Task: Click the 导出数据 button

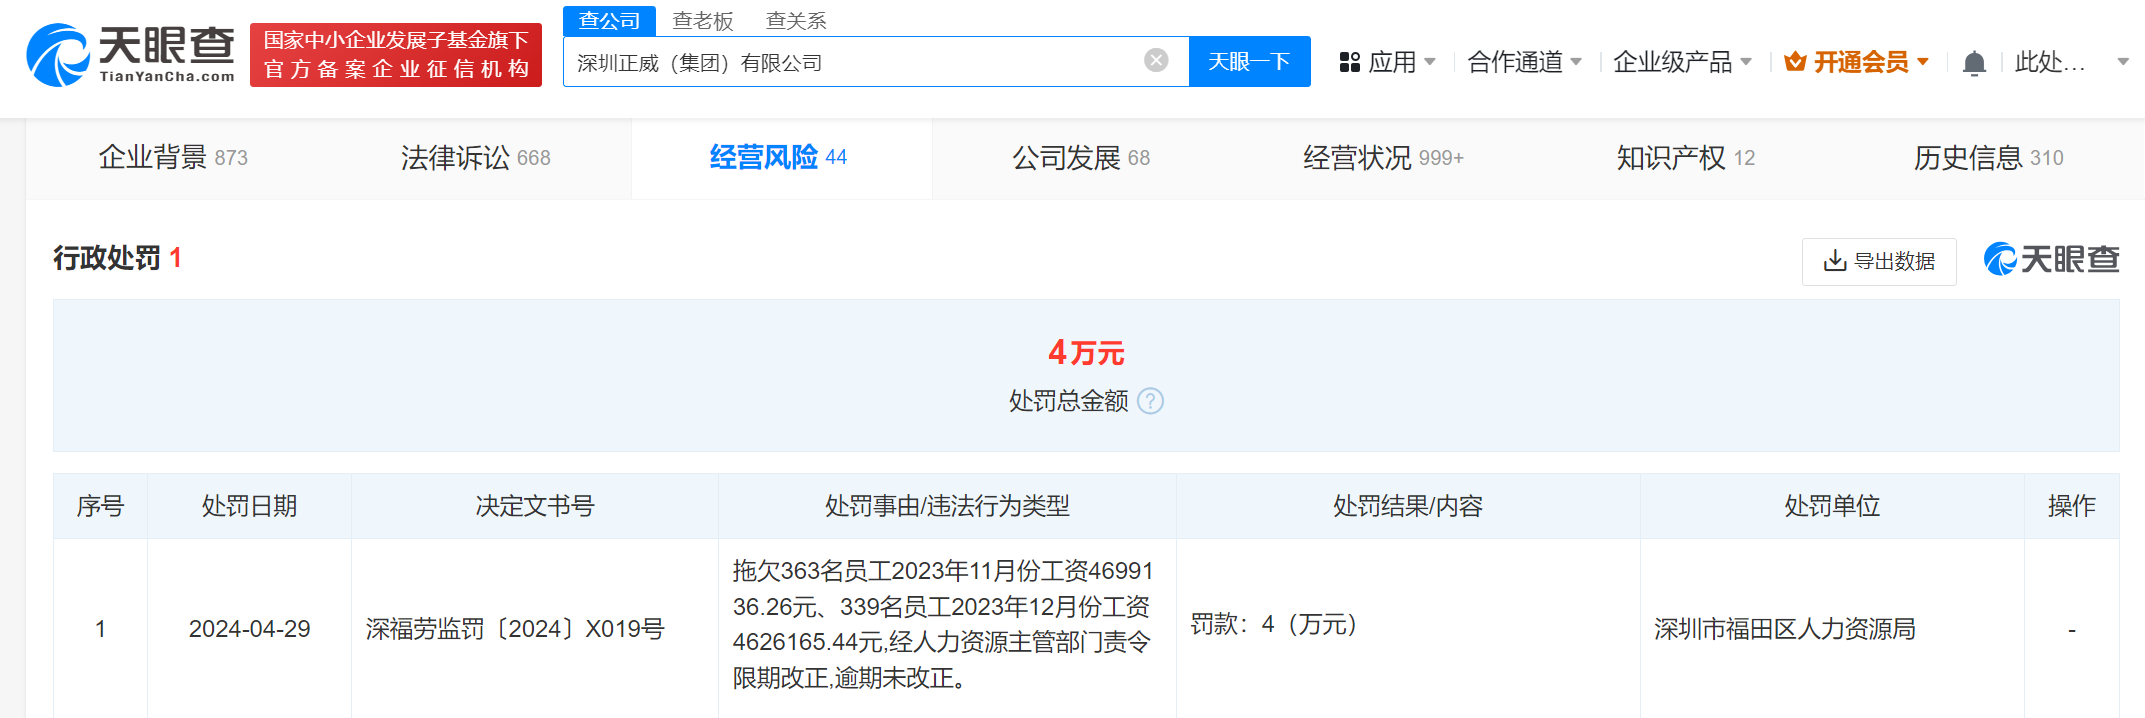Action: [x=1879, y=261]
